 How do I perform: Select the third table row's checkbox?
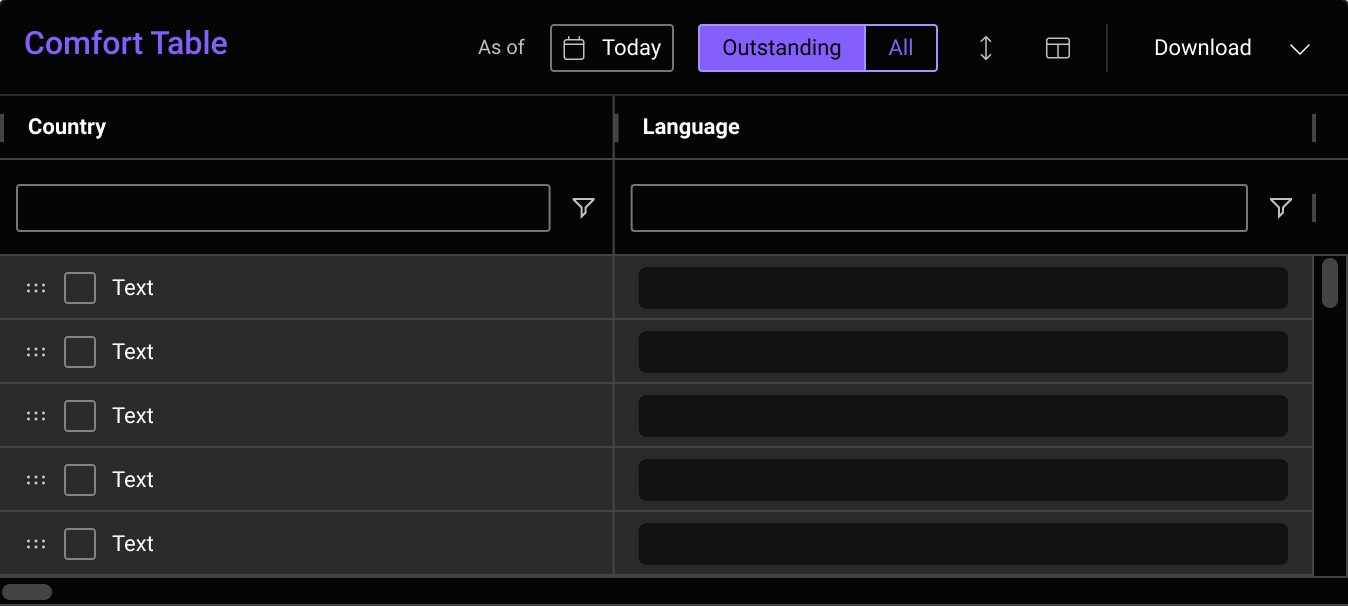click(x=80, y=416)
